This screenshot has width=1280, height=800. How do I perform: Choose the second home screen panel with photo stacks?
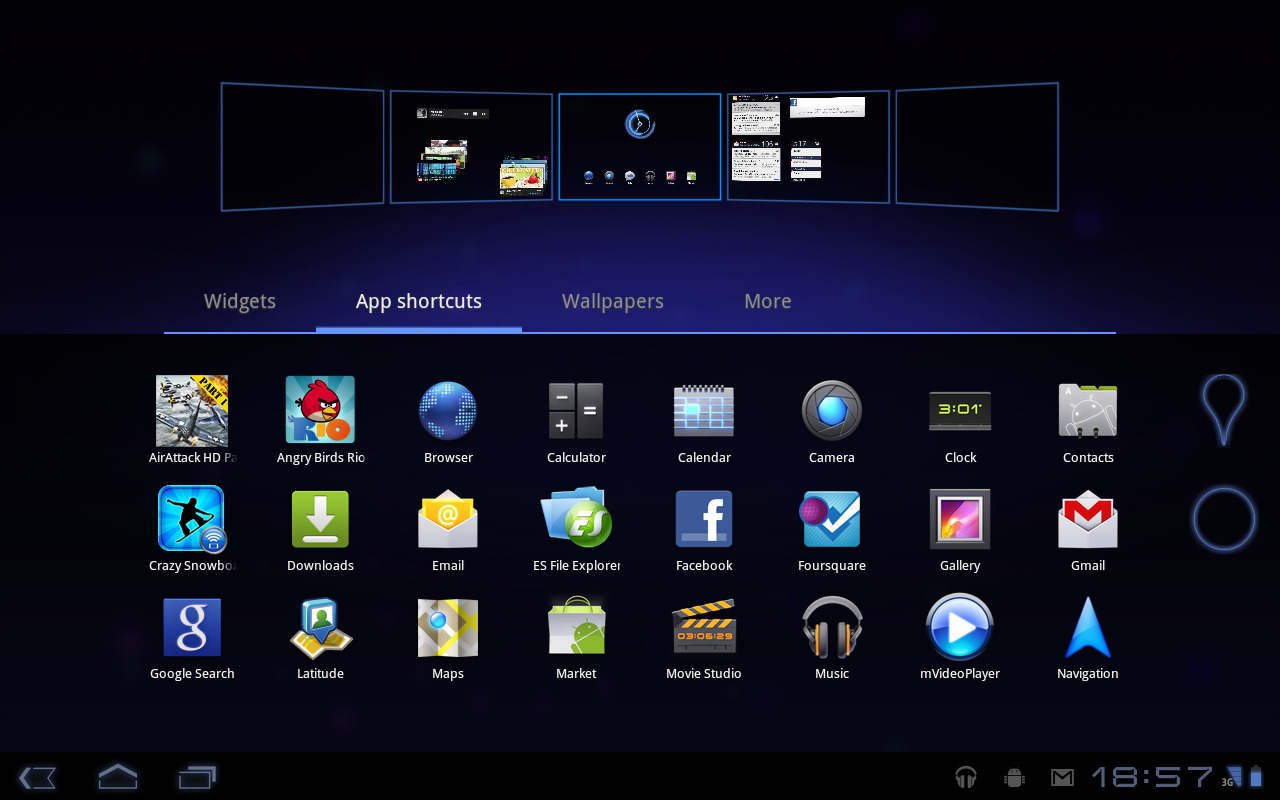point(471,147)
